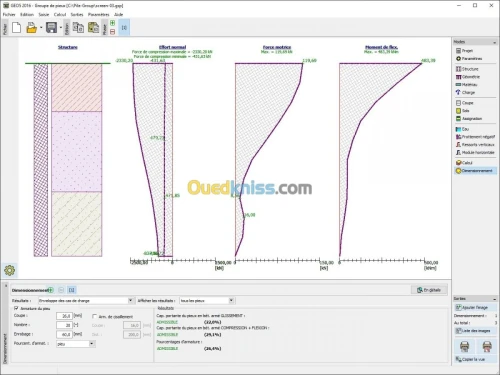Add a dimensioning with the green plus

[51, 290]
